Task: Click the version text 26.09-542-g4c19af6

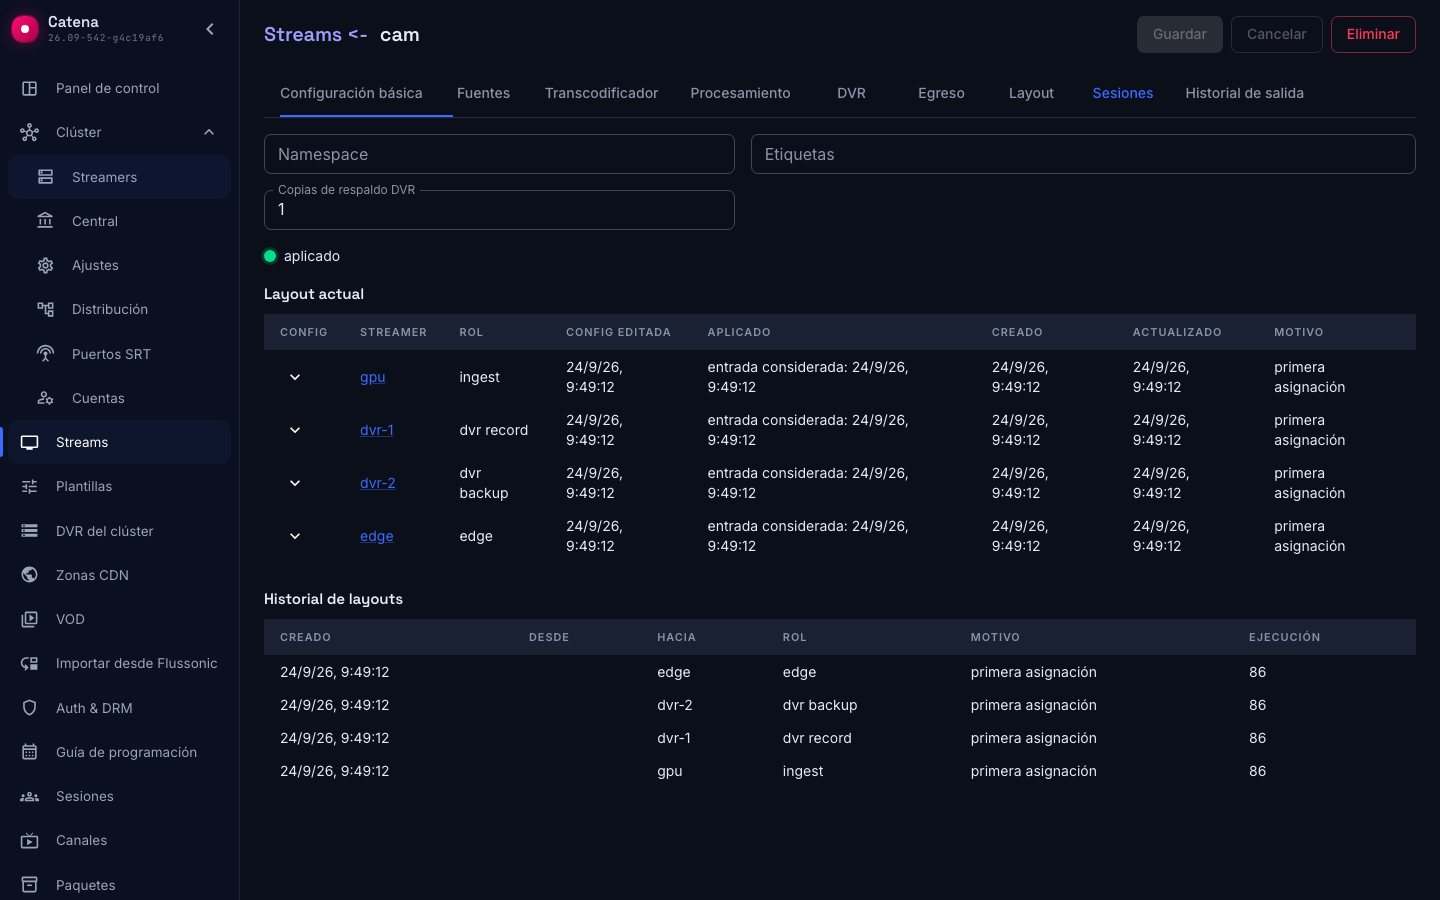Action: click(x=106, y=38)
